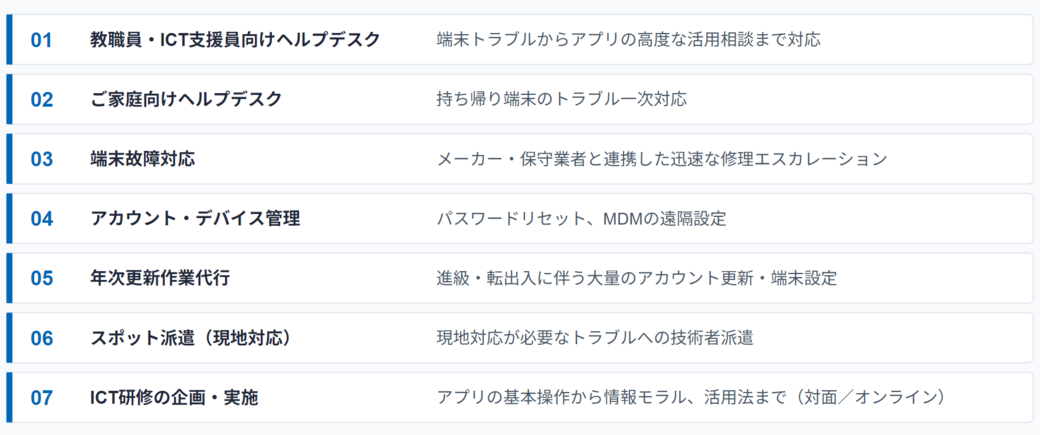Select 年次更新作業代行 title

[x=160, y=279]
